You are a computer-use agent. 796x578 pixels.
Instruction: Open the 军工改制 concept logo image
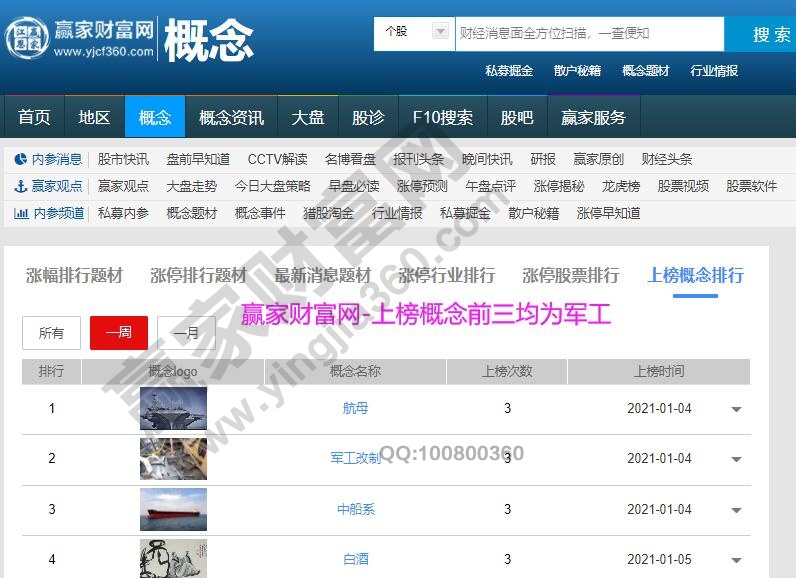coord(173,459)
